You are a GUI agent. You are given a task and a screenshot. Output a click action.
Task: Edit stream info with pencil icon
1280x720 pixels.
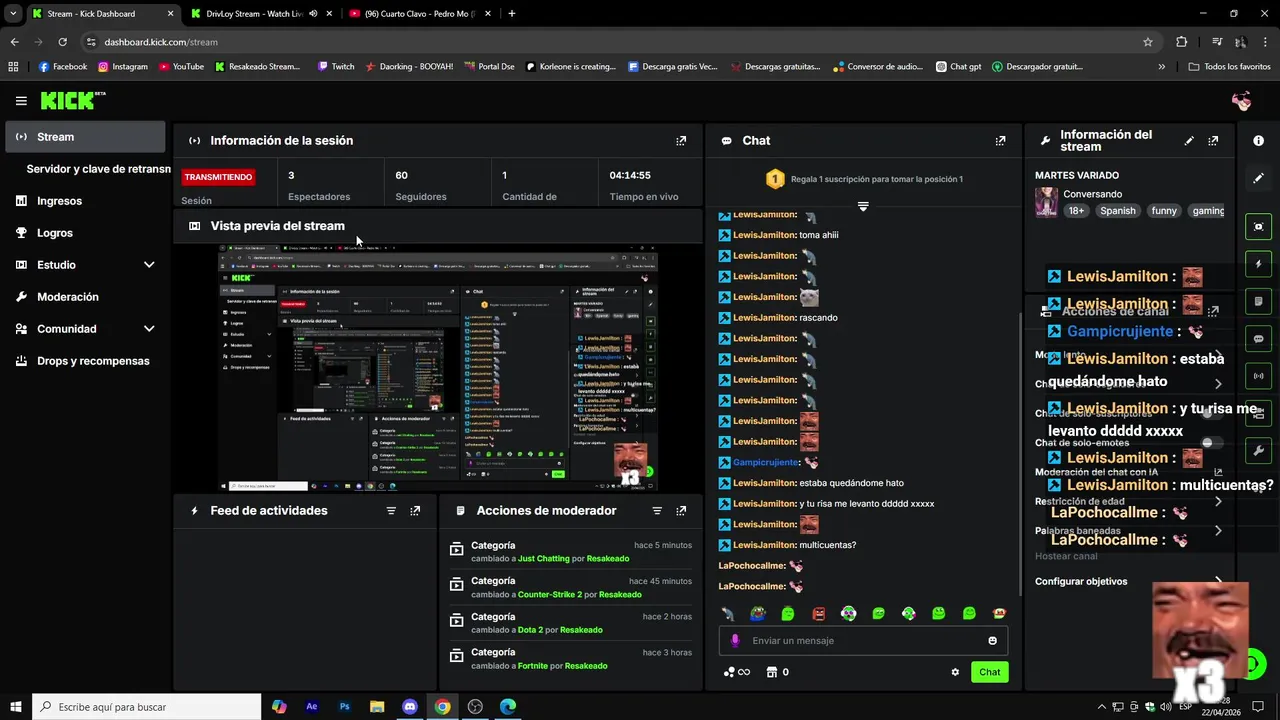1189,141
